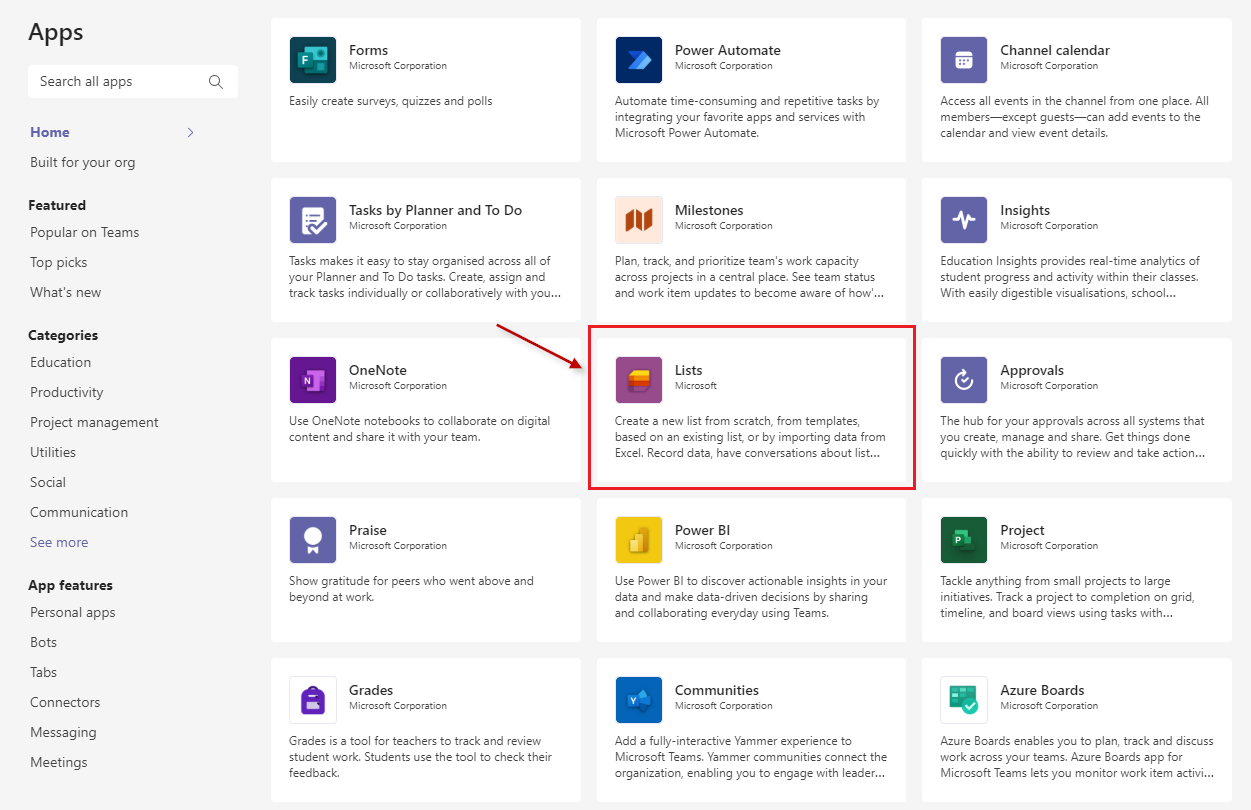Click the Grades title text
Image resolution: width=1251 pixels, height=810 pixels.
tap(371, 690)
